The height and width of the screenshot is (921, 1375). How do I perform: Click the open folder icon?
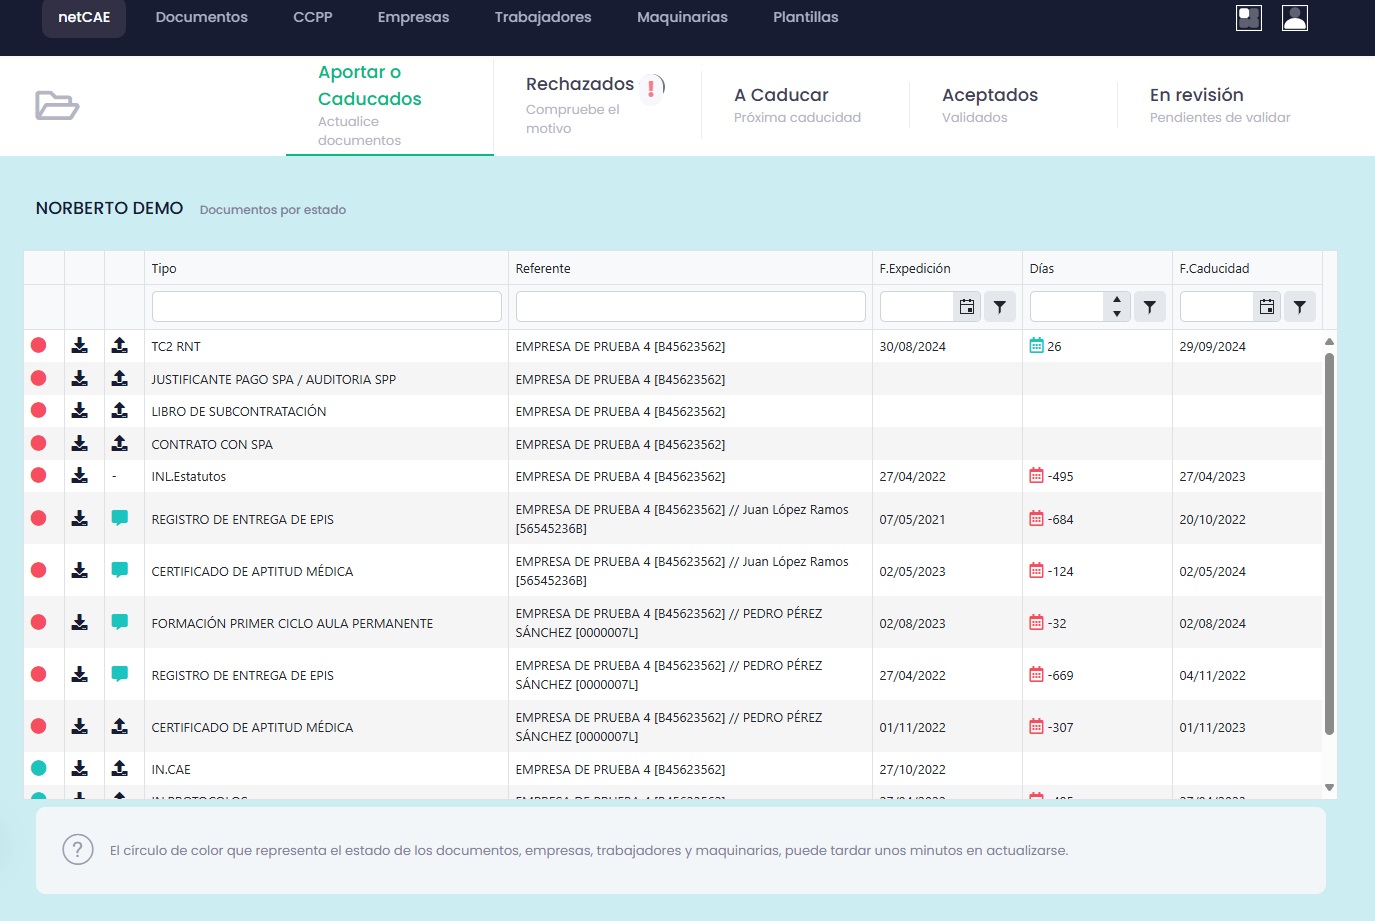(57, 105)
